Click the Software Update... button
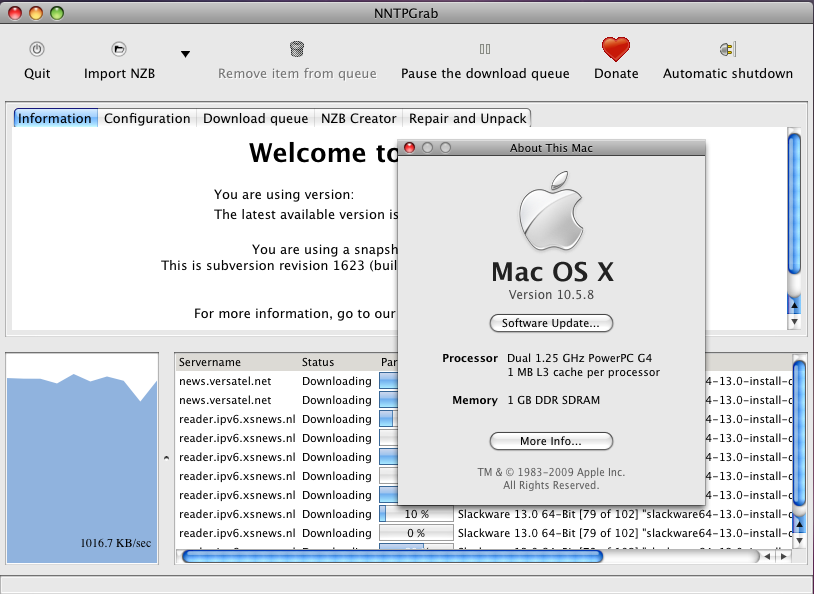The width and height of the screenshot is (814, 594). tap(551, 323)
